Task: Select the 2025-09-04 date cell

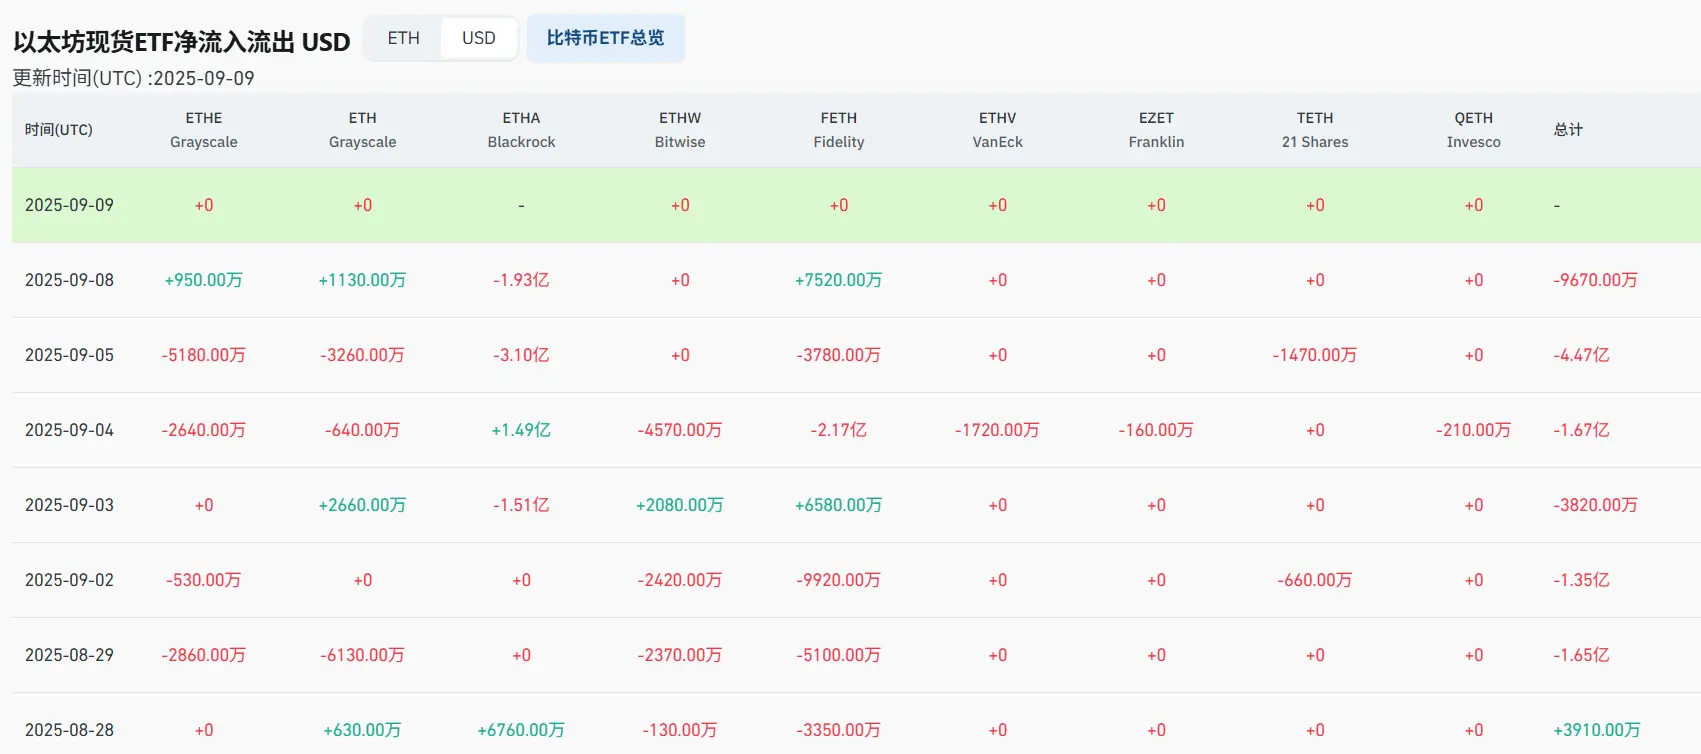Action: coord(69,430)
